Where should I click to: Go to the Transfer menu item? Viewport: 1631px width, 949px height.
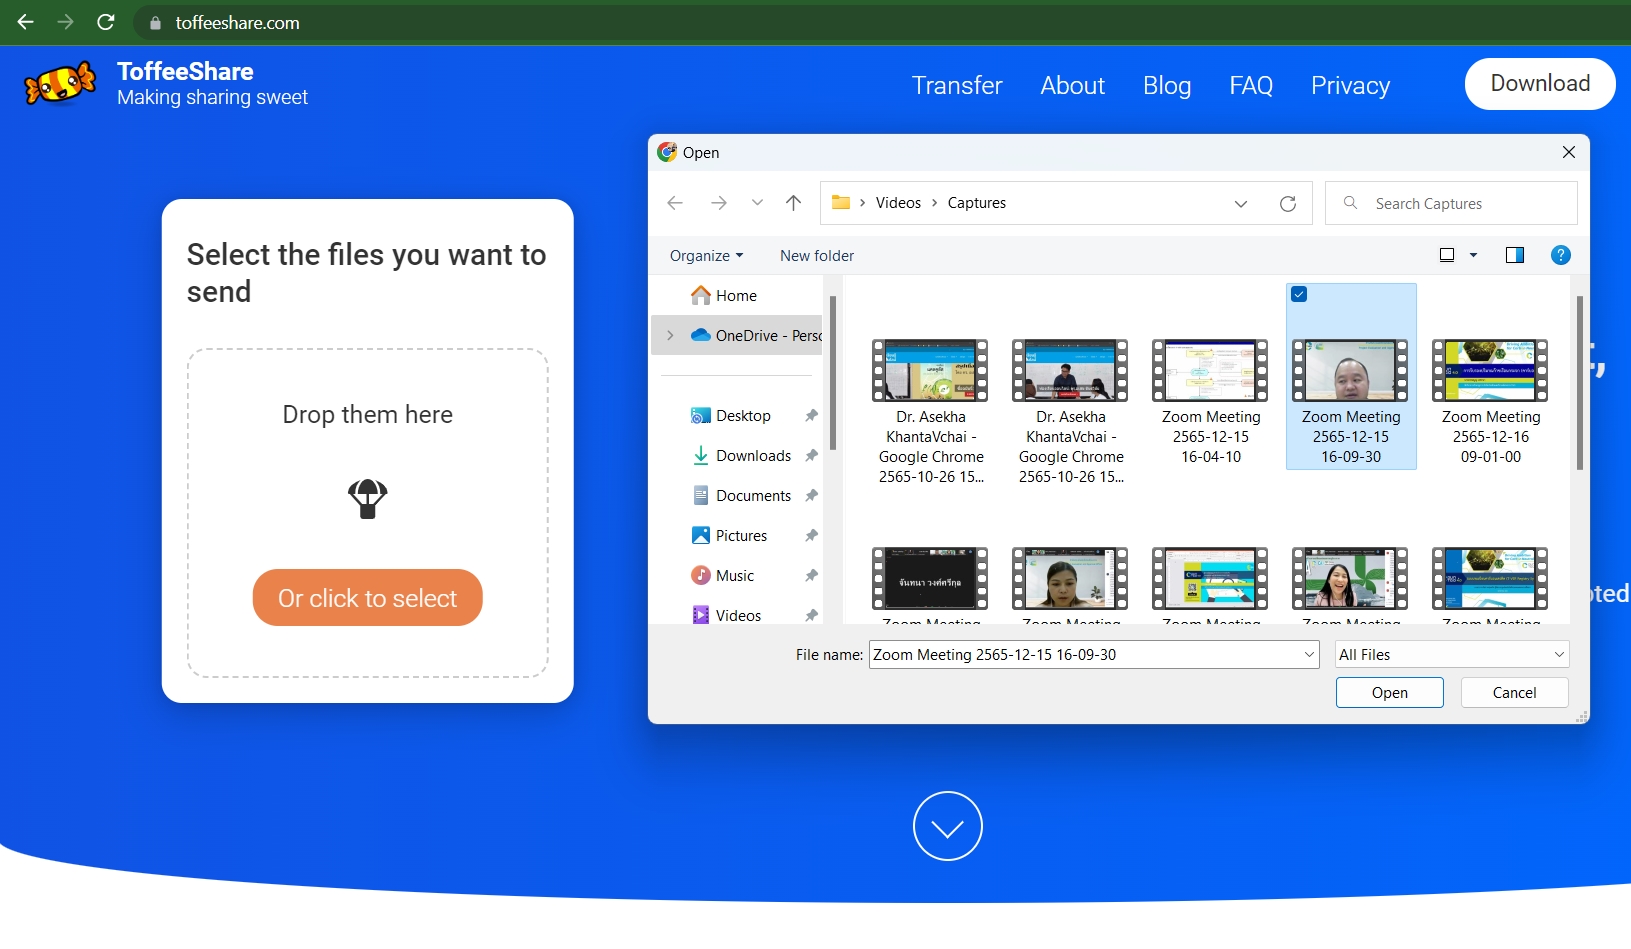[956, 86]
